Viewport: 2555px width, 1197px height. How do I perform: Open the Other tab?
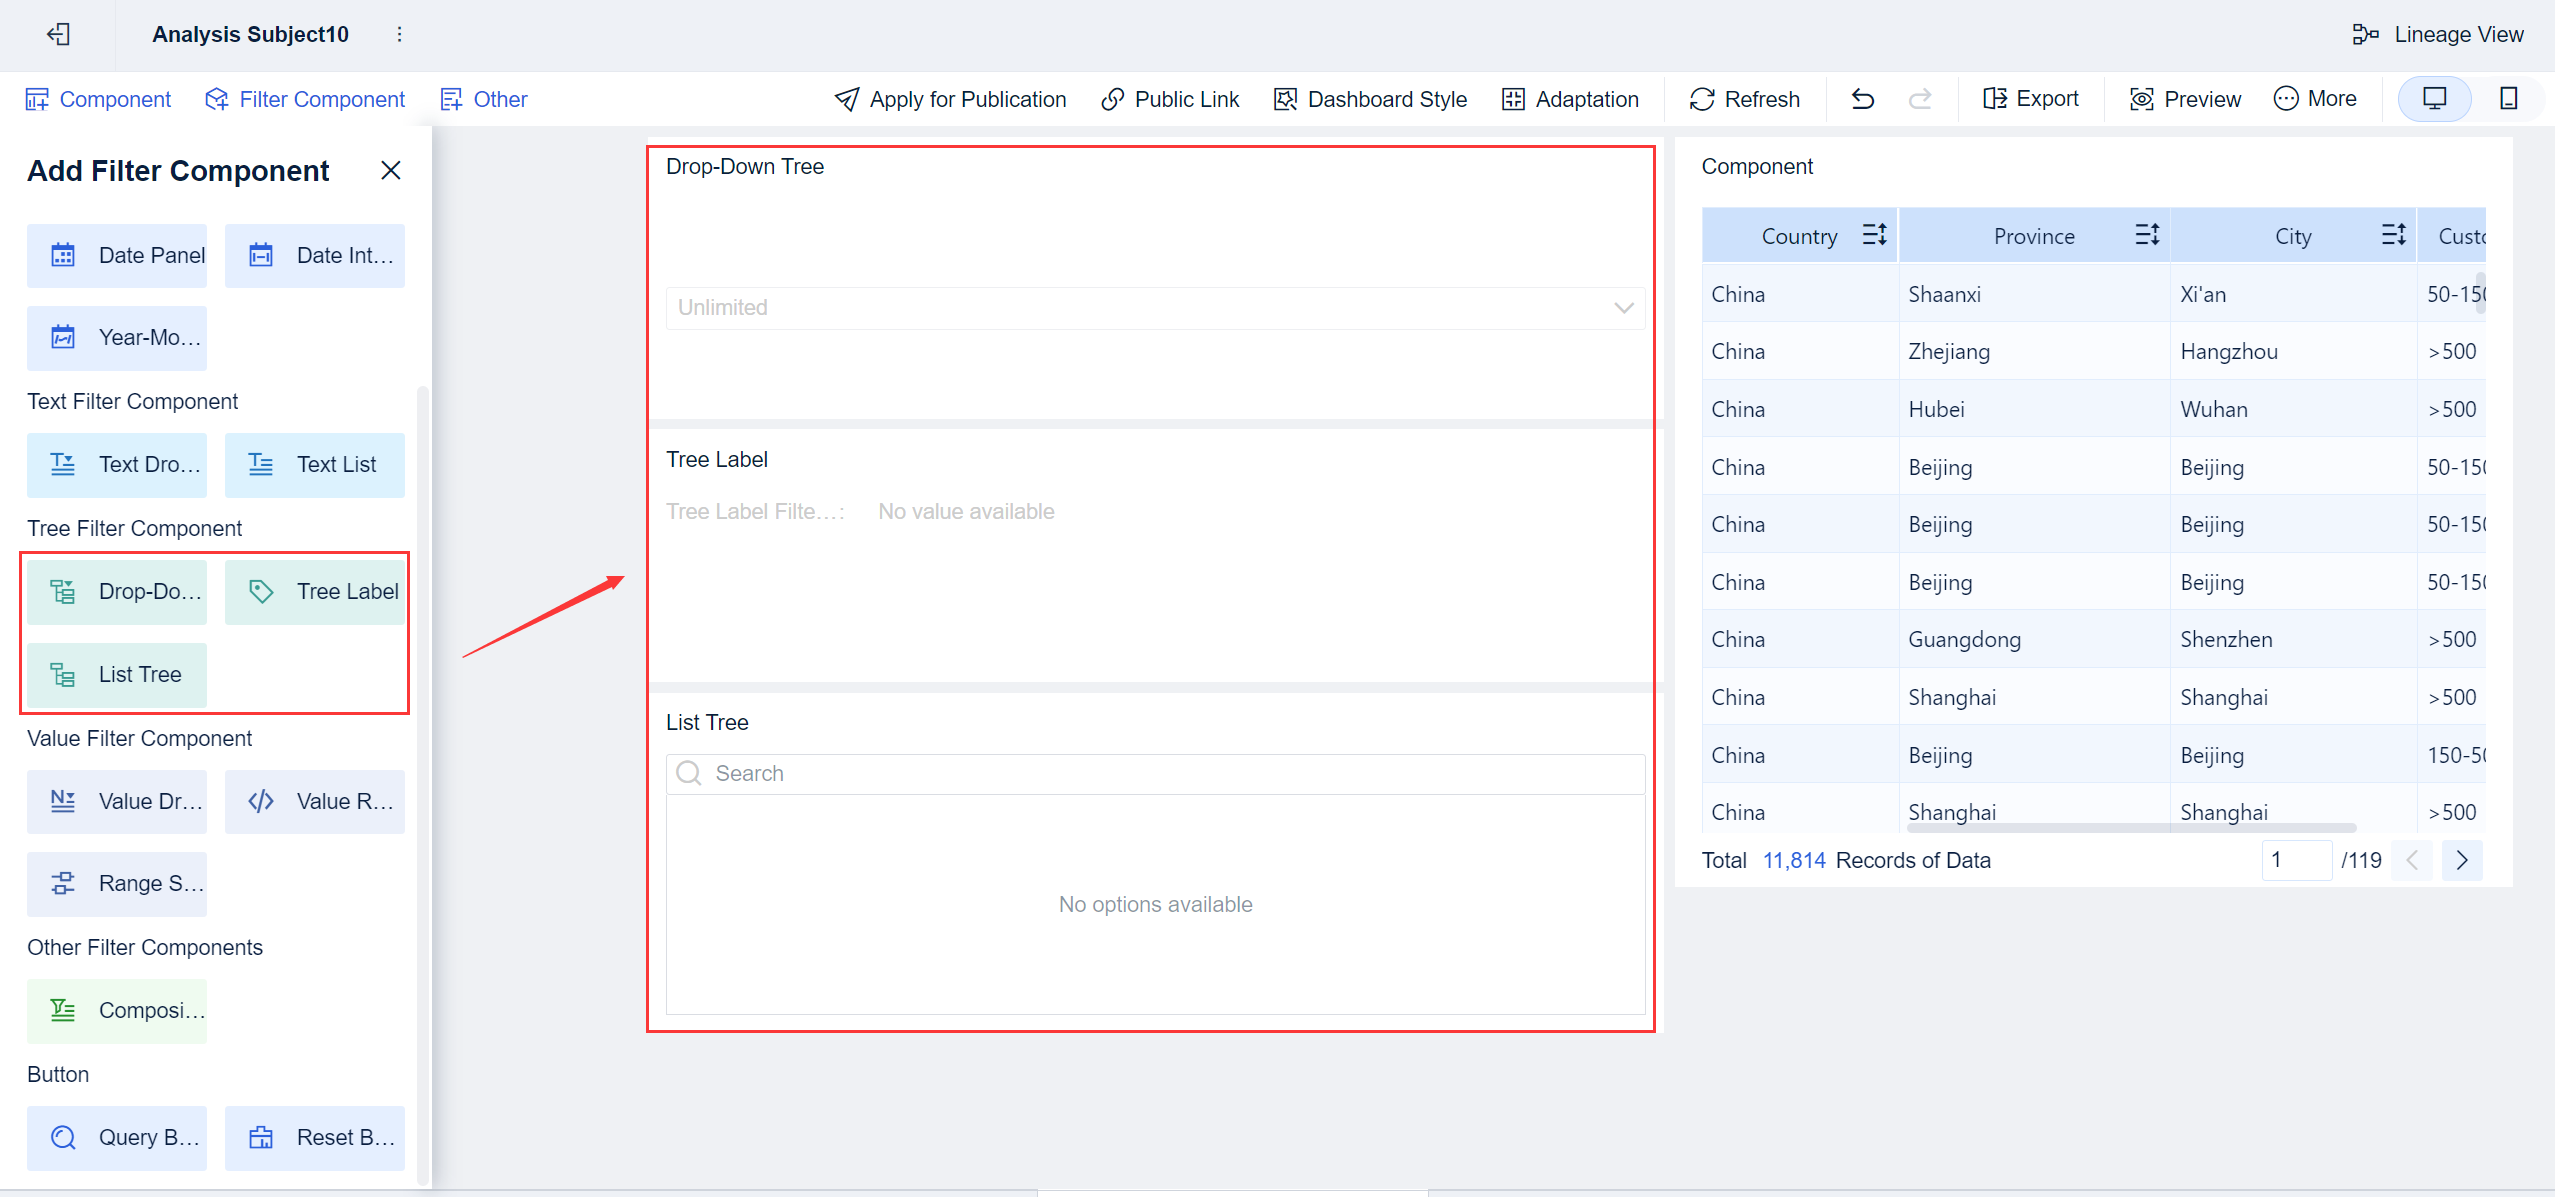(x=484, y=99)
